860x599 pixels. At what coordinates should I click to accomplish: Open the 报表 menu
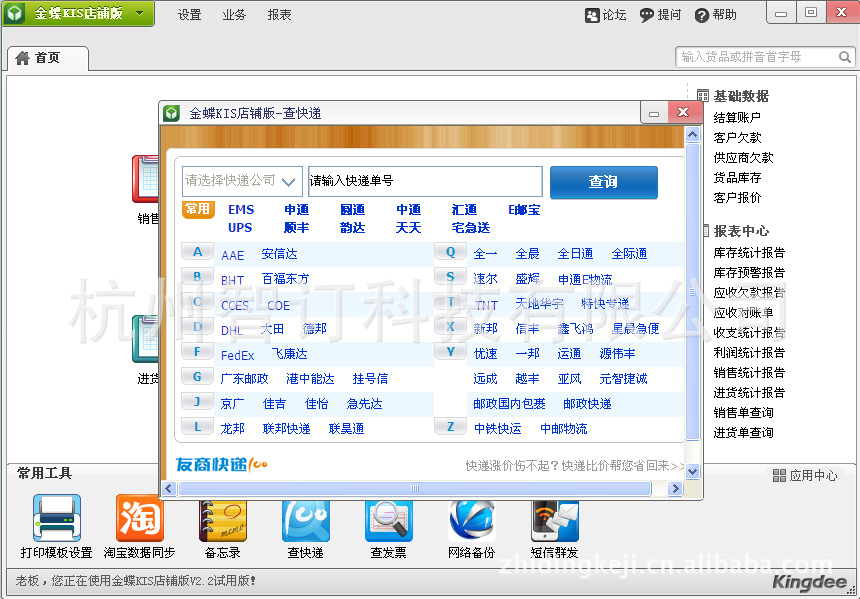279,15
